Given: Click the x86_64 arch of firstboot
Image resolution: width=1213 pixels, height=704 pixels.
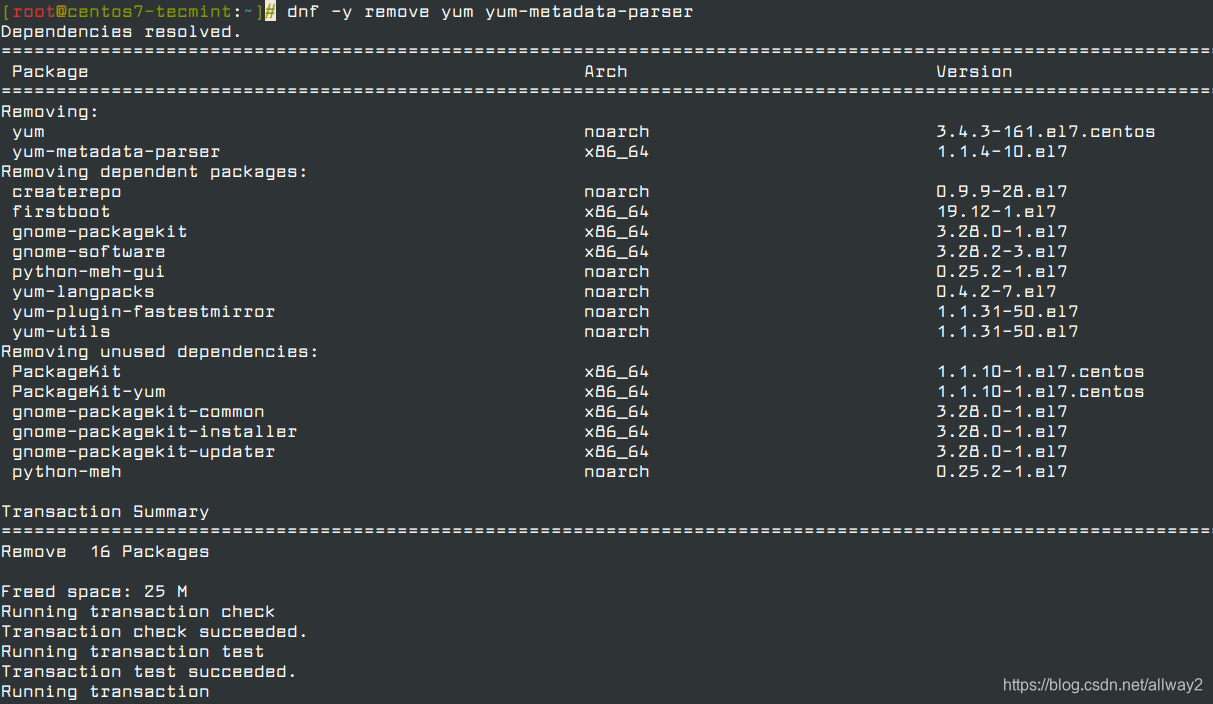Looking at the screenshot, I should 617,212.
